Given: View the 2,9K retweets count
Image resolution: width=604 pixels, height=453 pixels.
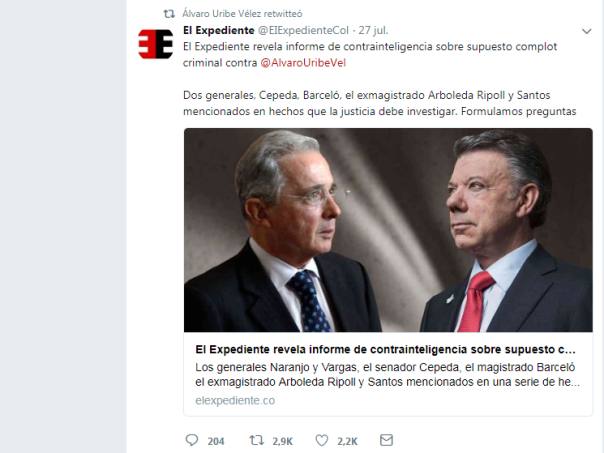Looking at the screenshot, I should [x=282, y=441].
